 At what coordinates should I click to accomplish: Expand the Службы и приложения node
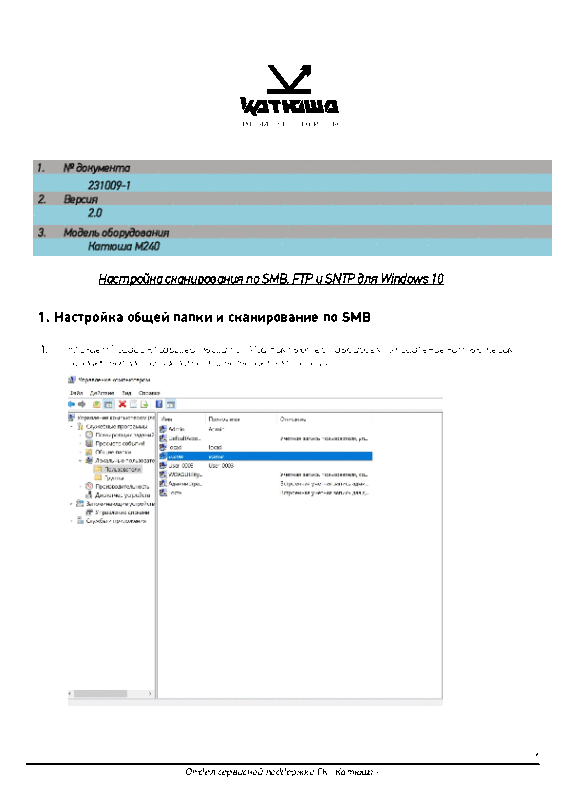[x=71, y=521]
